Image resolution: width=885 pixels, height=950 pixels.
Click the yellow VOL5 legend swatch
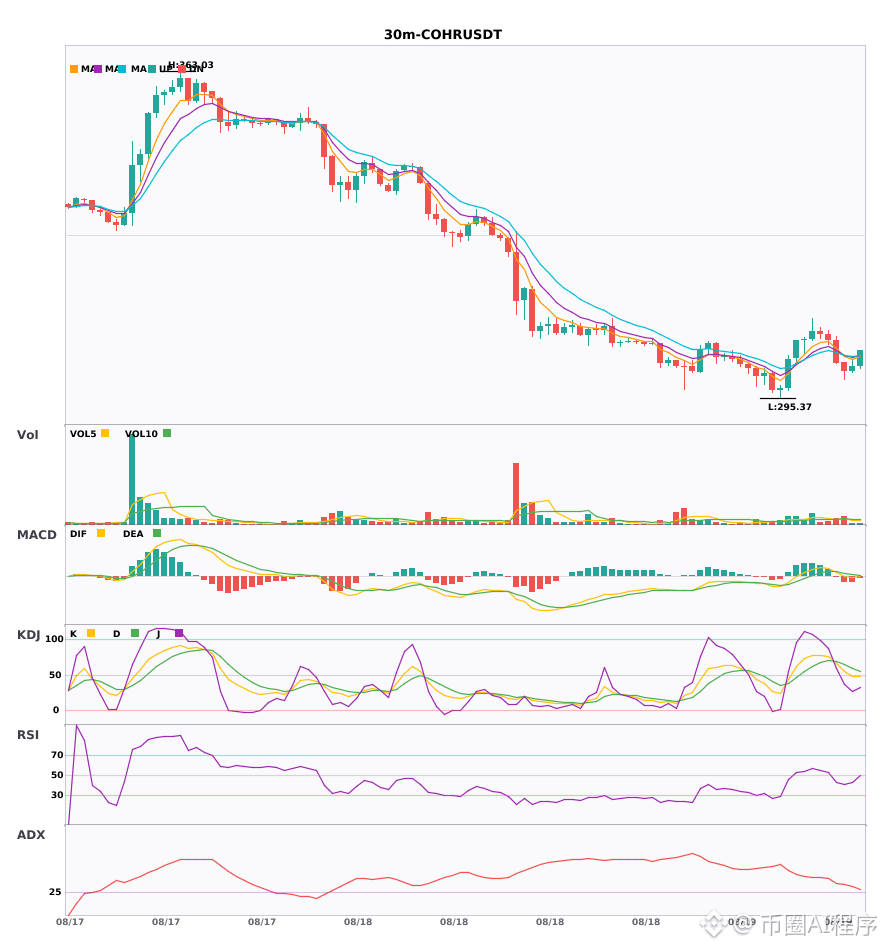[x=105, y=433]
